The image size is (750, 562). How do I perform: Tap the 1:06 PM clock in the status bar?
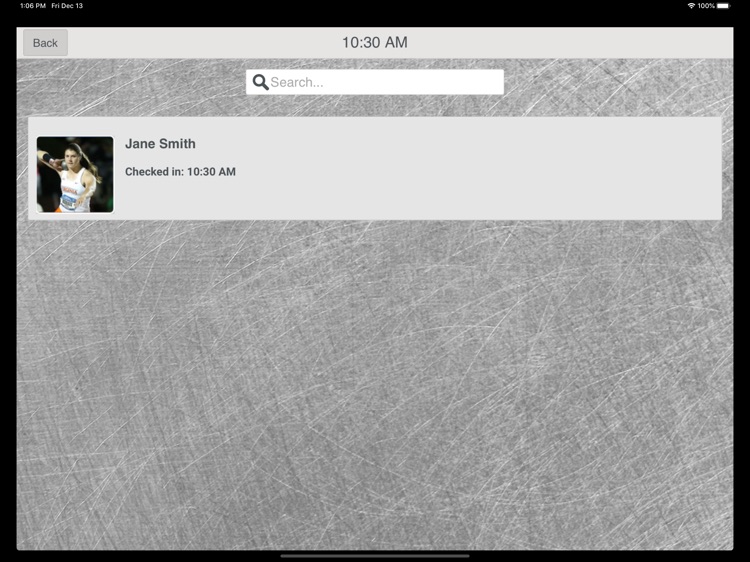tap(33, 6)
